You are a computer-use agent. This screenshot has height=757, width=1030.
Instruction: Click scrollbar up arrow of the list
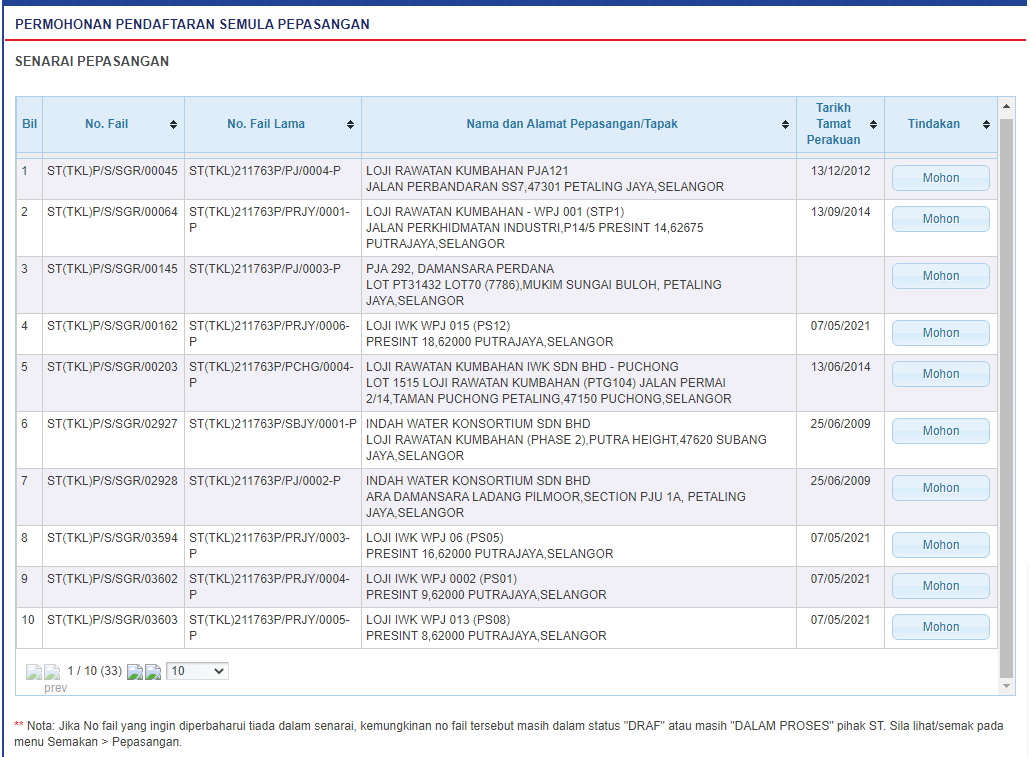[x=1006, y=106]
